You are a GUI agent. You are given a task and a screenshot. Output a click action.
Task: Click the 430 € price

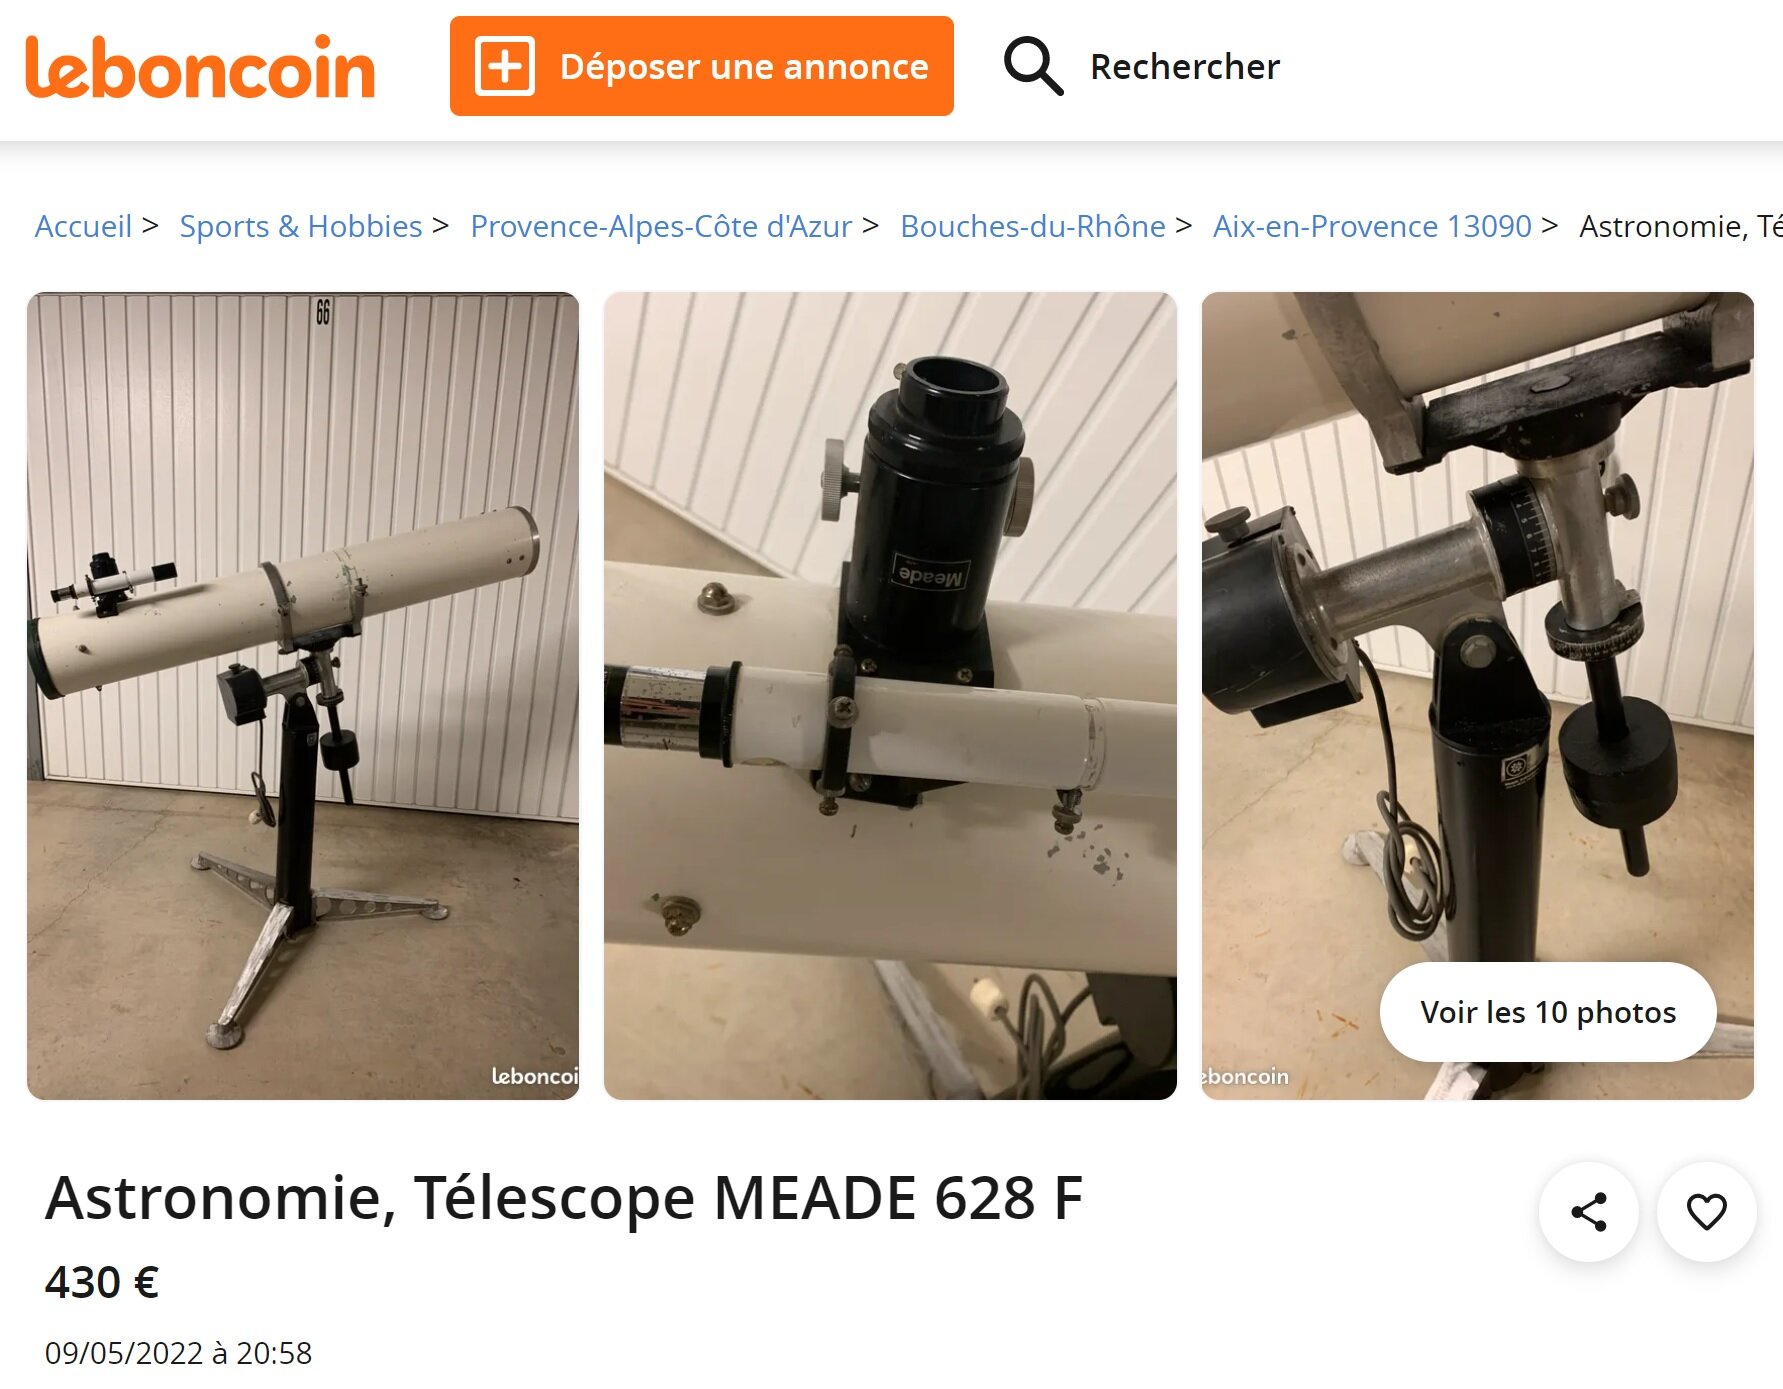click(102, 1282)
